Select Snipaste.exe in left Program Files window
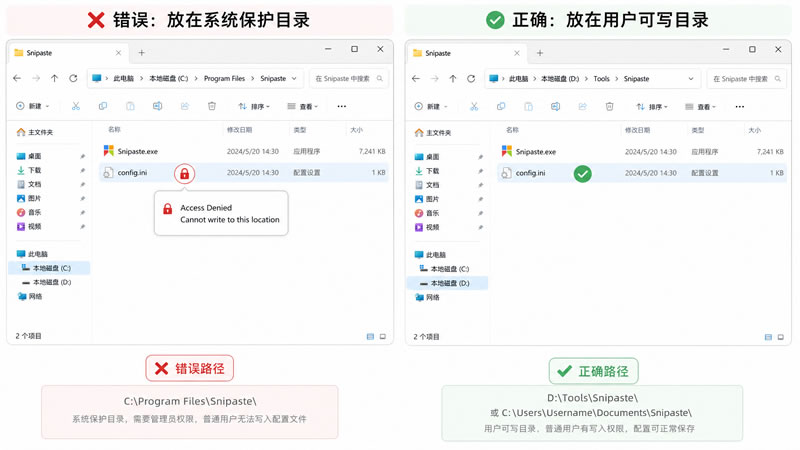 click(244, 151)
